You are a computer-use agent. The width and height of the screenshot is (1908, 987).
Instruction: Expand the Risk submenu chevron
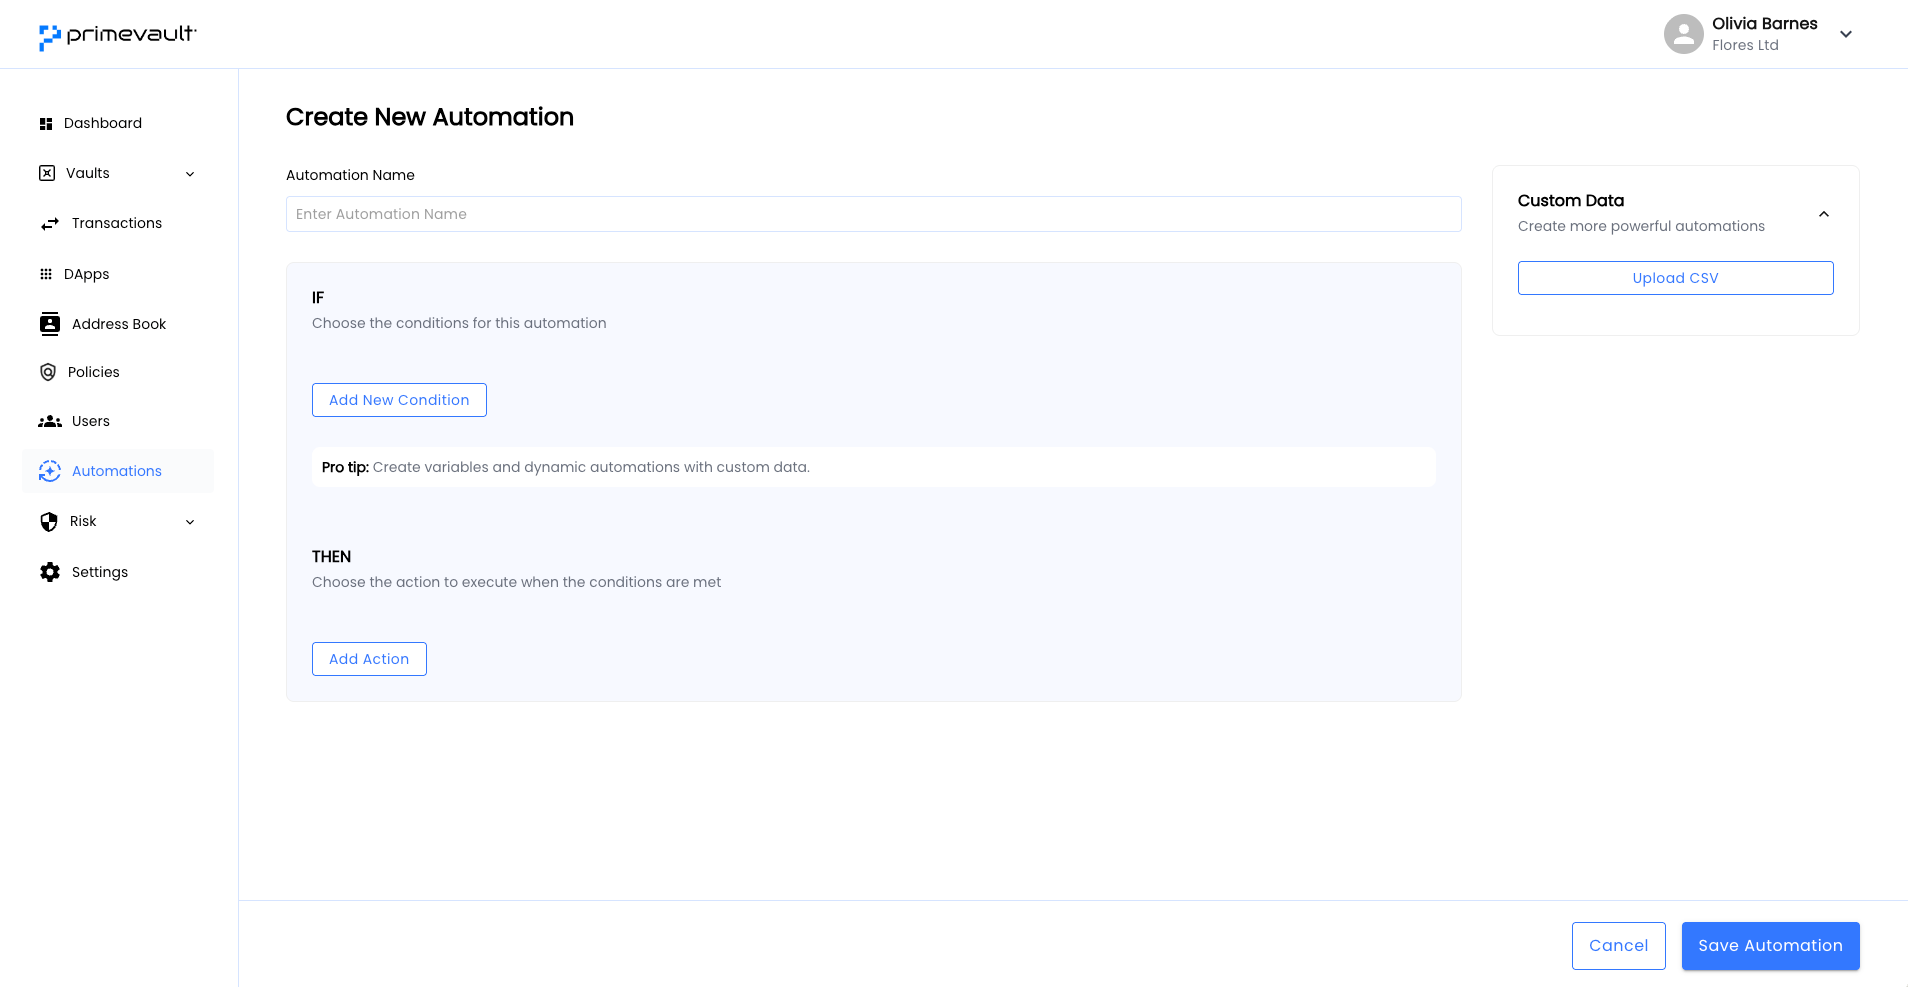pos(190,522)
